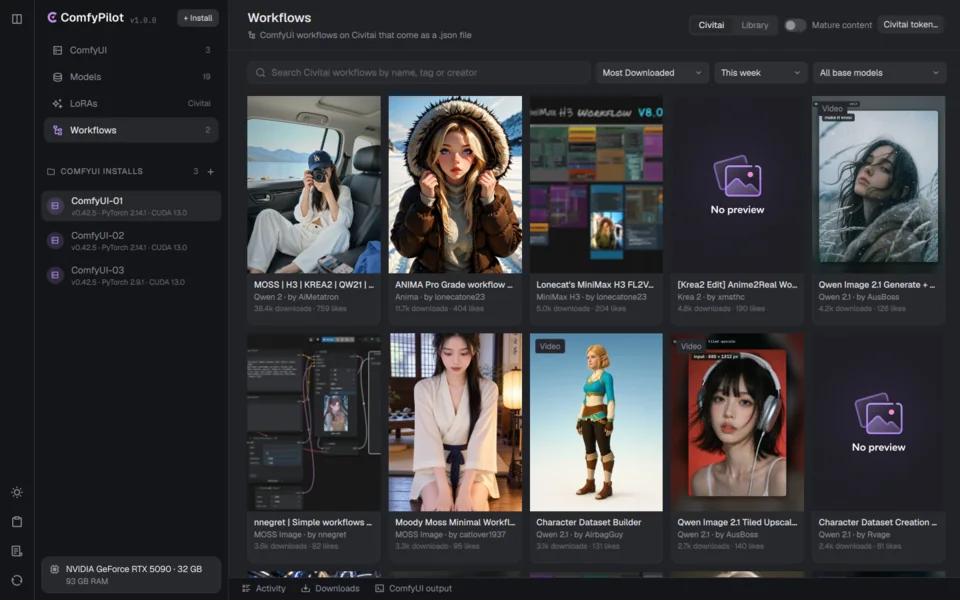Screen dimensions: 960x600
Task: Click the Video badge on Character Dataset Builder
Action: pyautogui.click(x=550, y=347)
